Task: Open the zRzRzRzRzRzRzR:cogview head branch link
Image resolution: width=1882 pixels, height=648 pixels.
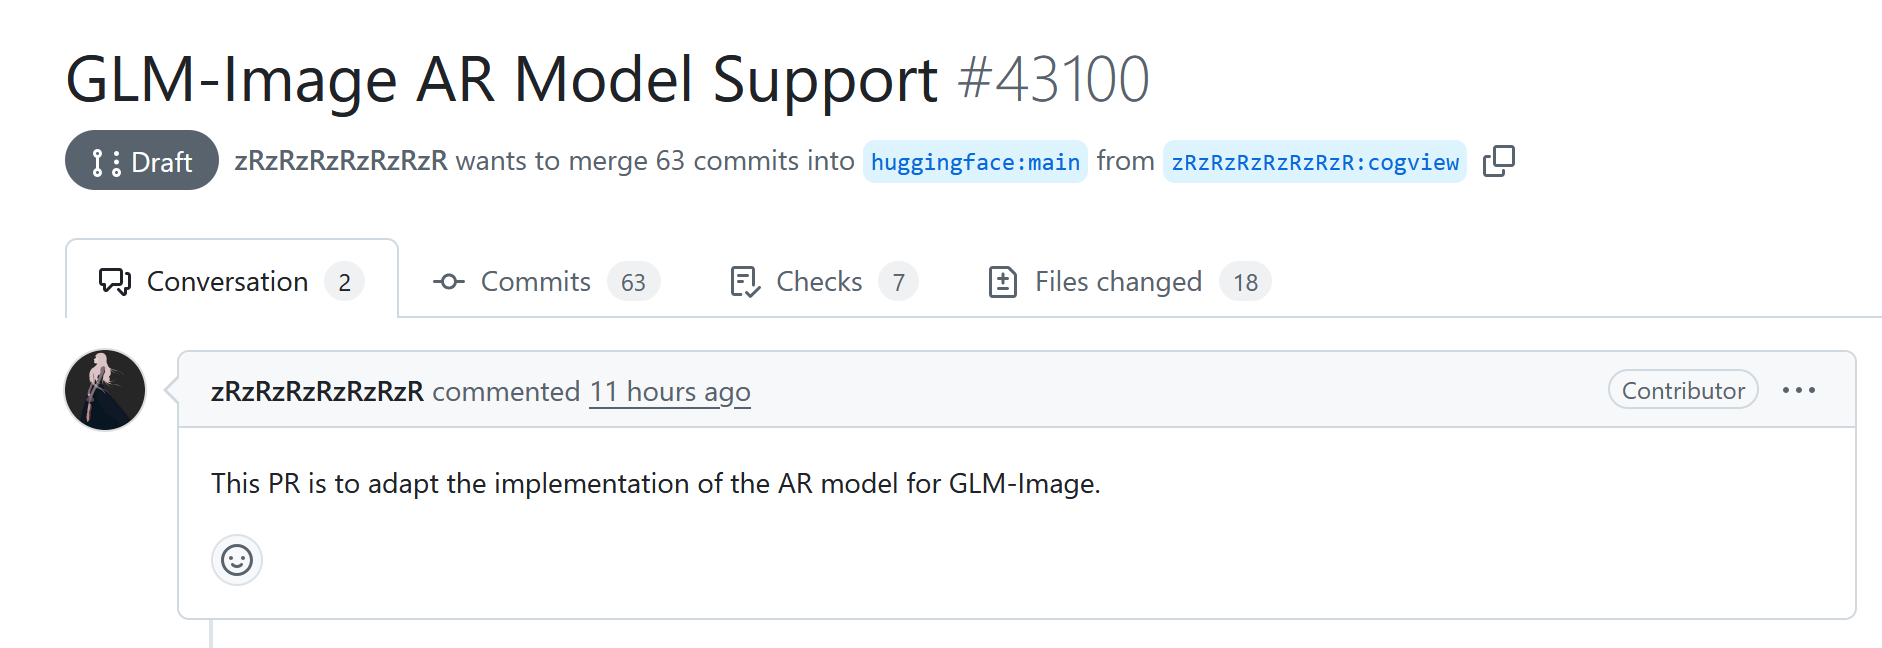Action: (x=1314, y=162)
